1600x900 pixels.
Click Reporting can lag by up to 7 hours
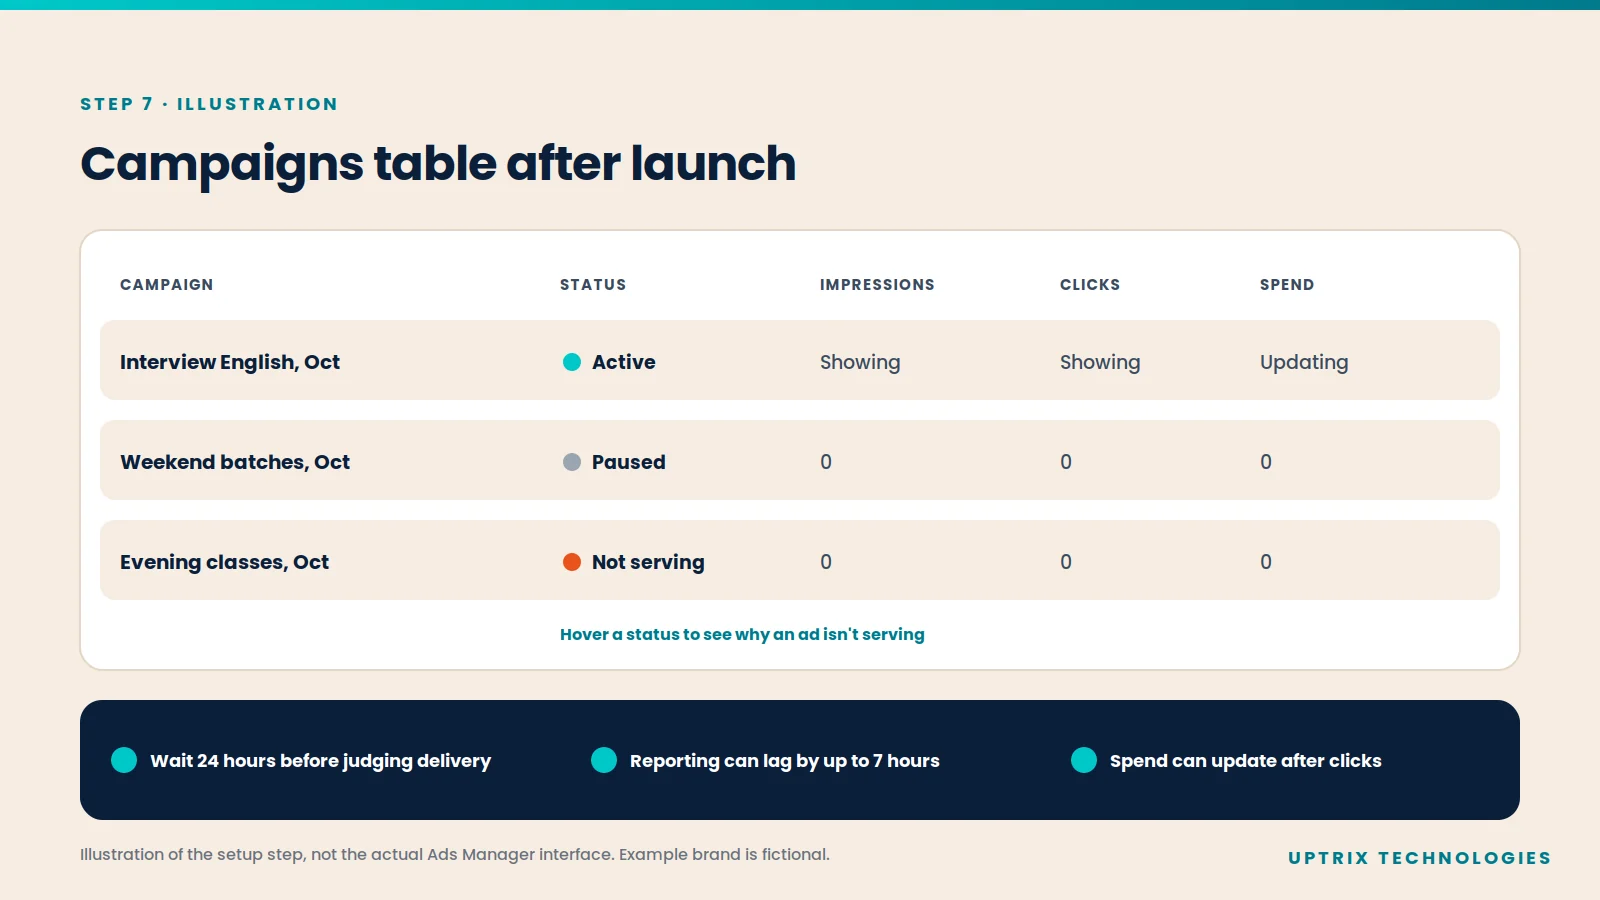785,761
